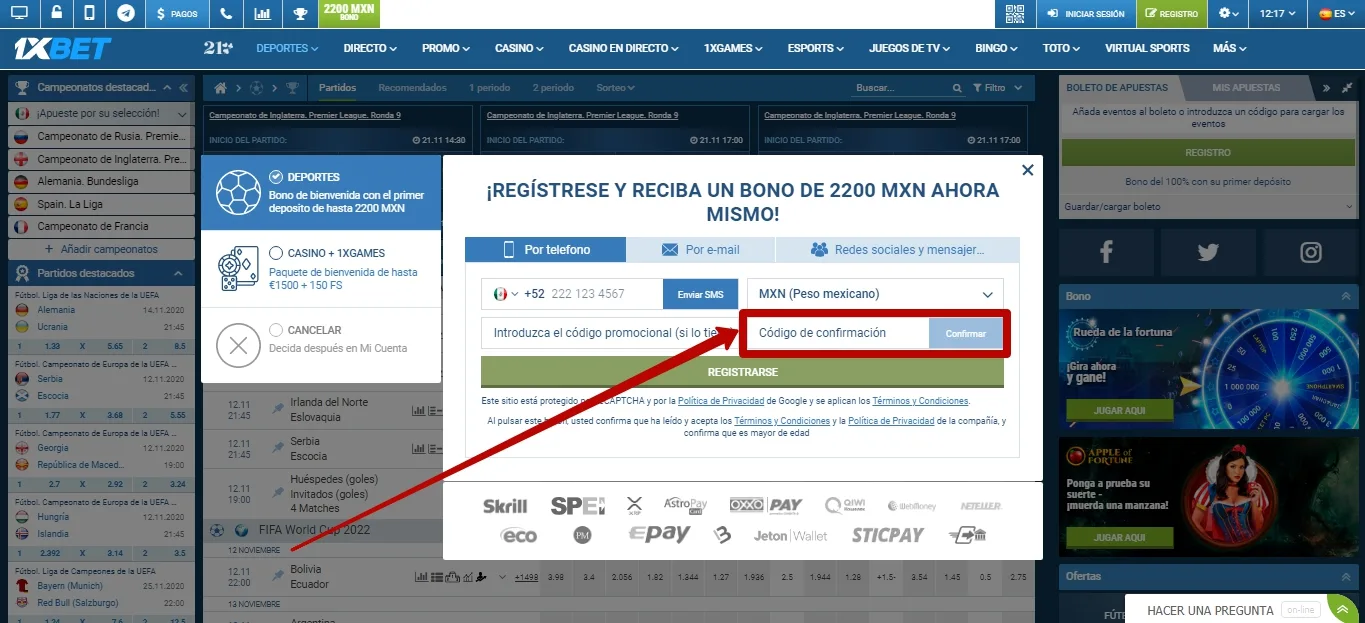The image size is (1365, 623).
Task: Click the Enviar SMS button
Action: (700, 294)
